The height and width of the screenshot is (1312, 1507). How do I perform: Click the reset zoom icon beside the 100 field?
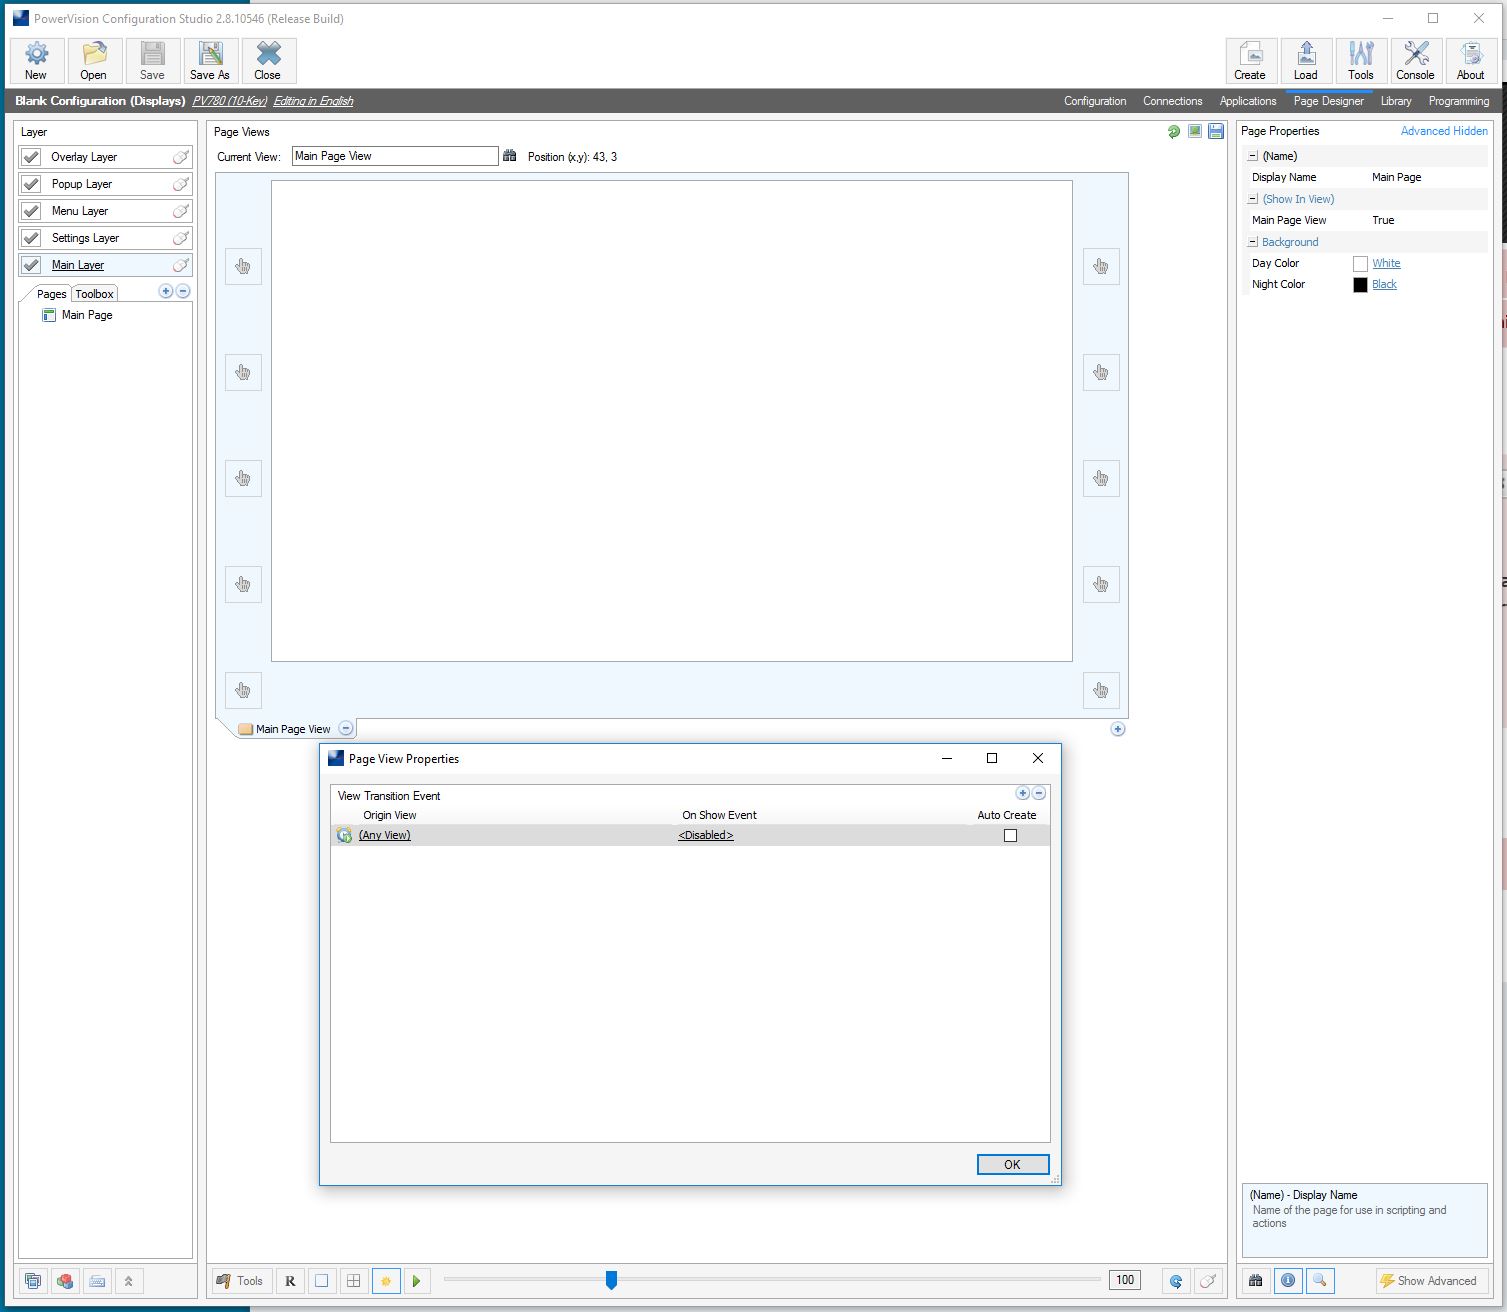[x=1176, y=1281]
